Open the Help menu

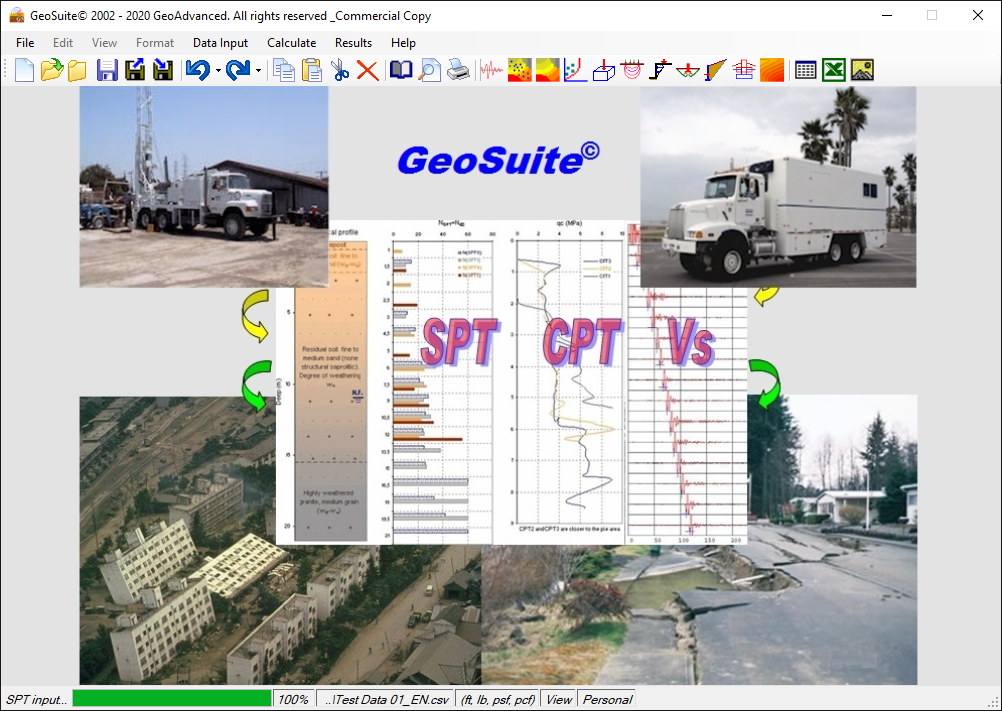tap(403, 43)
